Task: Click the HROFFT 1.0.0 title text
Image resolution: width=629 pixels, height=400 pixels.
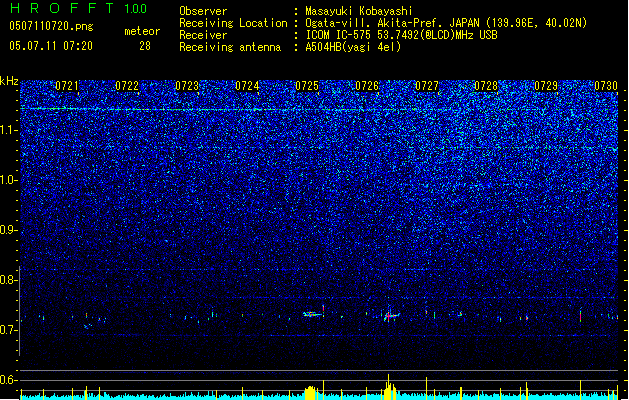Action: coord(79,8)
